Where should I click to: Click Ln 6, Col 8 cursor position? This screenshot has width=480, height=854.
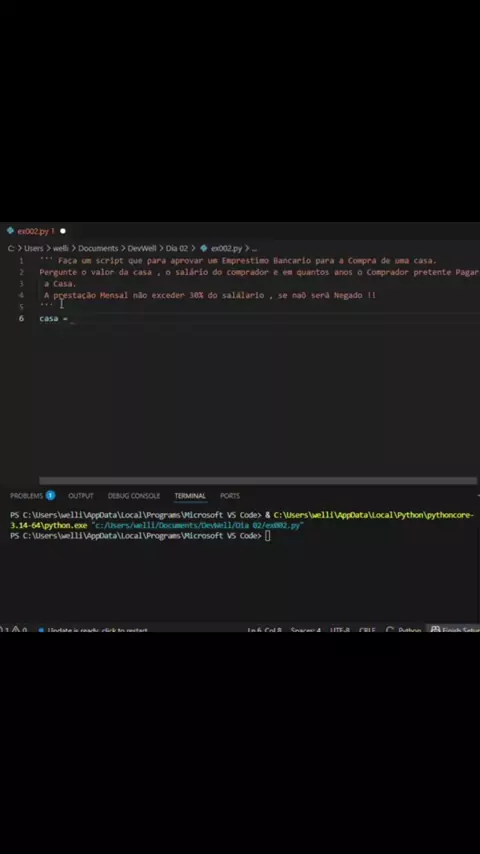click(x=264, y=630)
